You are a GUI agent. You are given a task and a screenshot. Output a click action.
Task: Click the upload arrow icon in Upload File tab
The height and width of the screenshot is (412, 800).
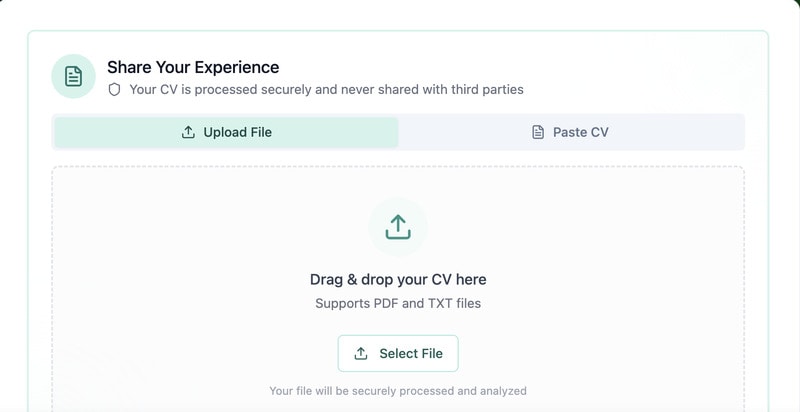188,132
